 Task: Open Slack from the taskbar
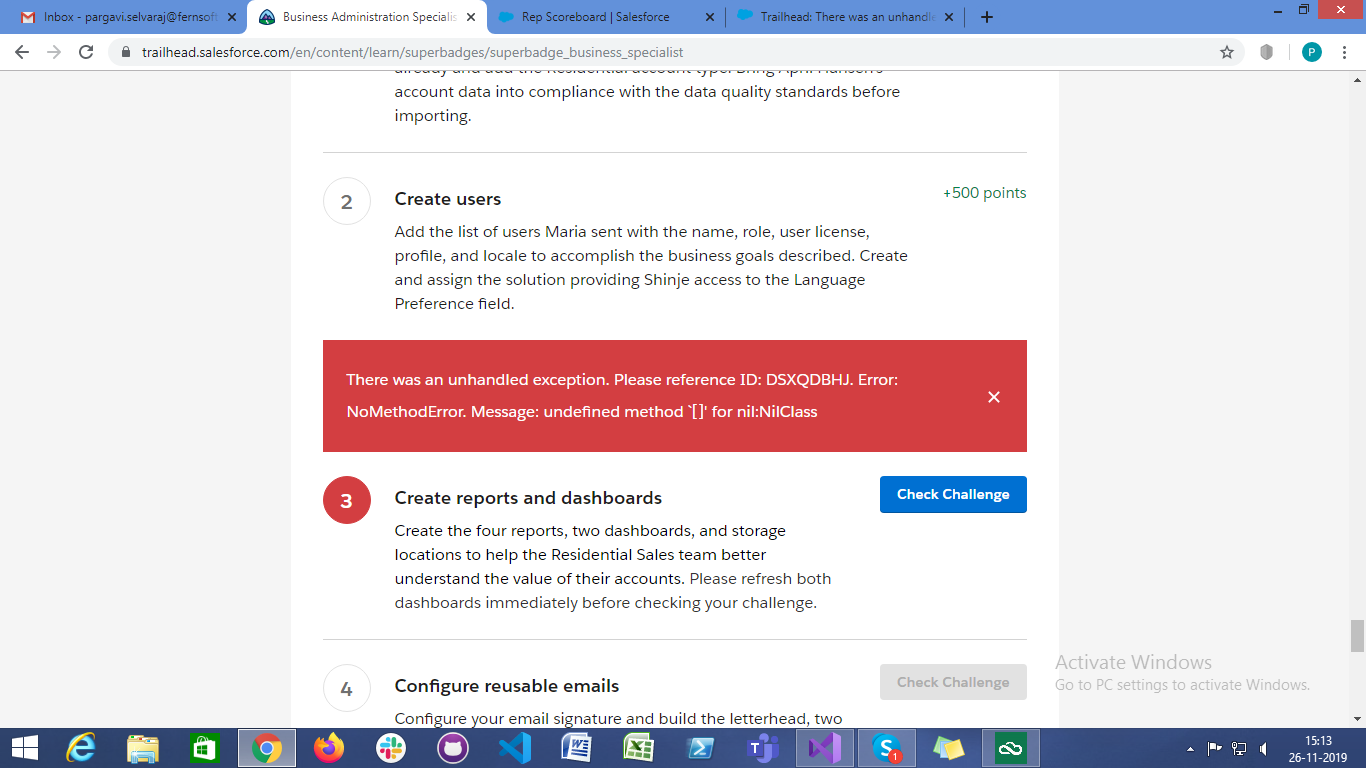pos(391,748)
